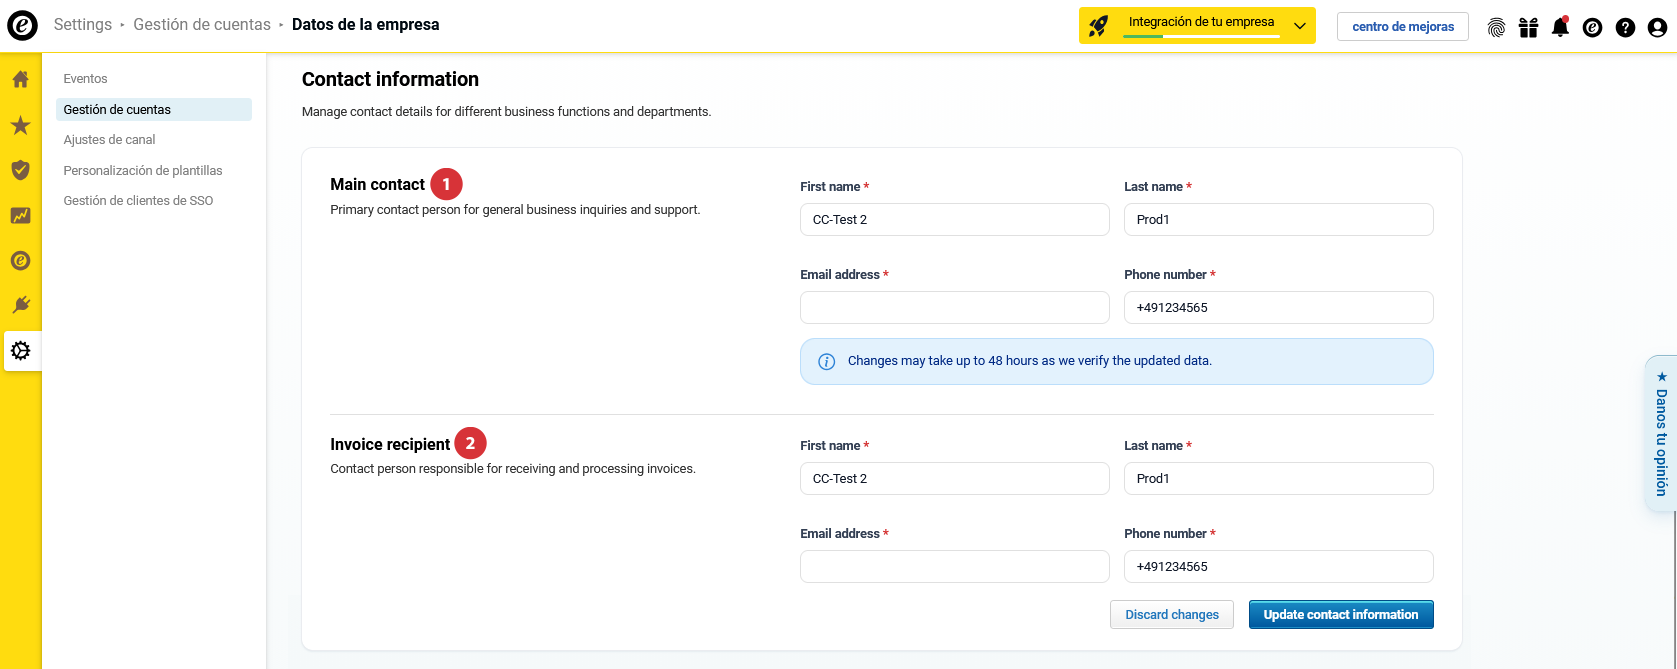Go to Personalización de plantillas
Viewport: 1677px width, 669px height.
pyautogui.click(x=142, y=171)
